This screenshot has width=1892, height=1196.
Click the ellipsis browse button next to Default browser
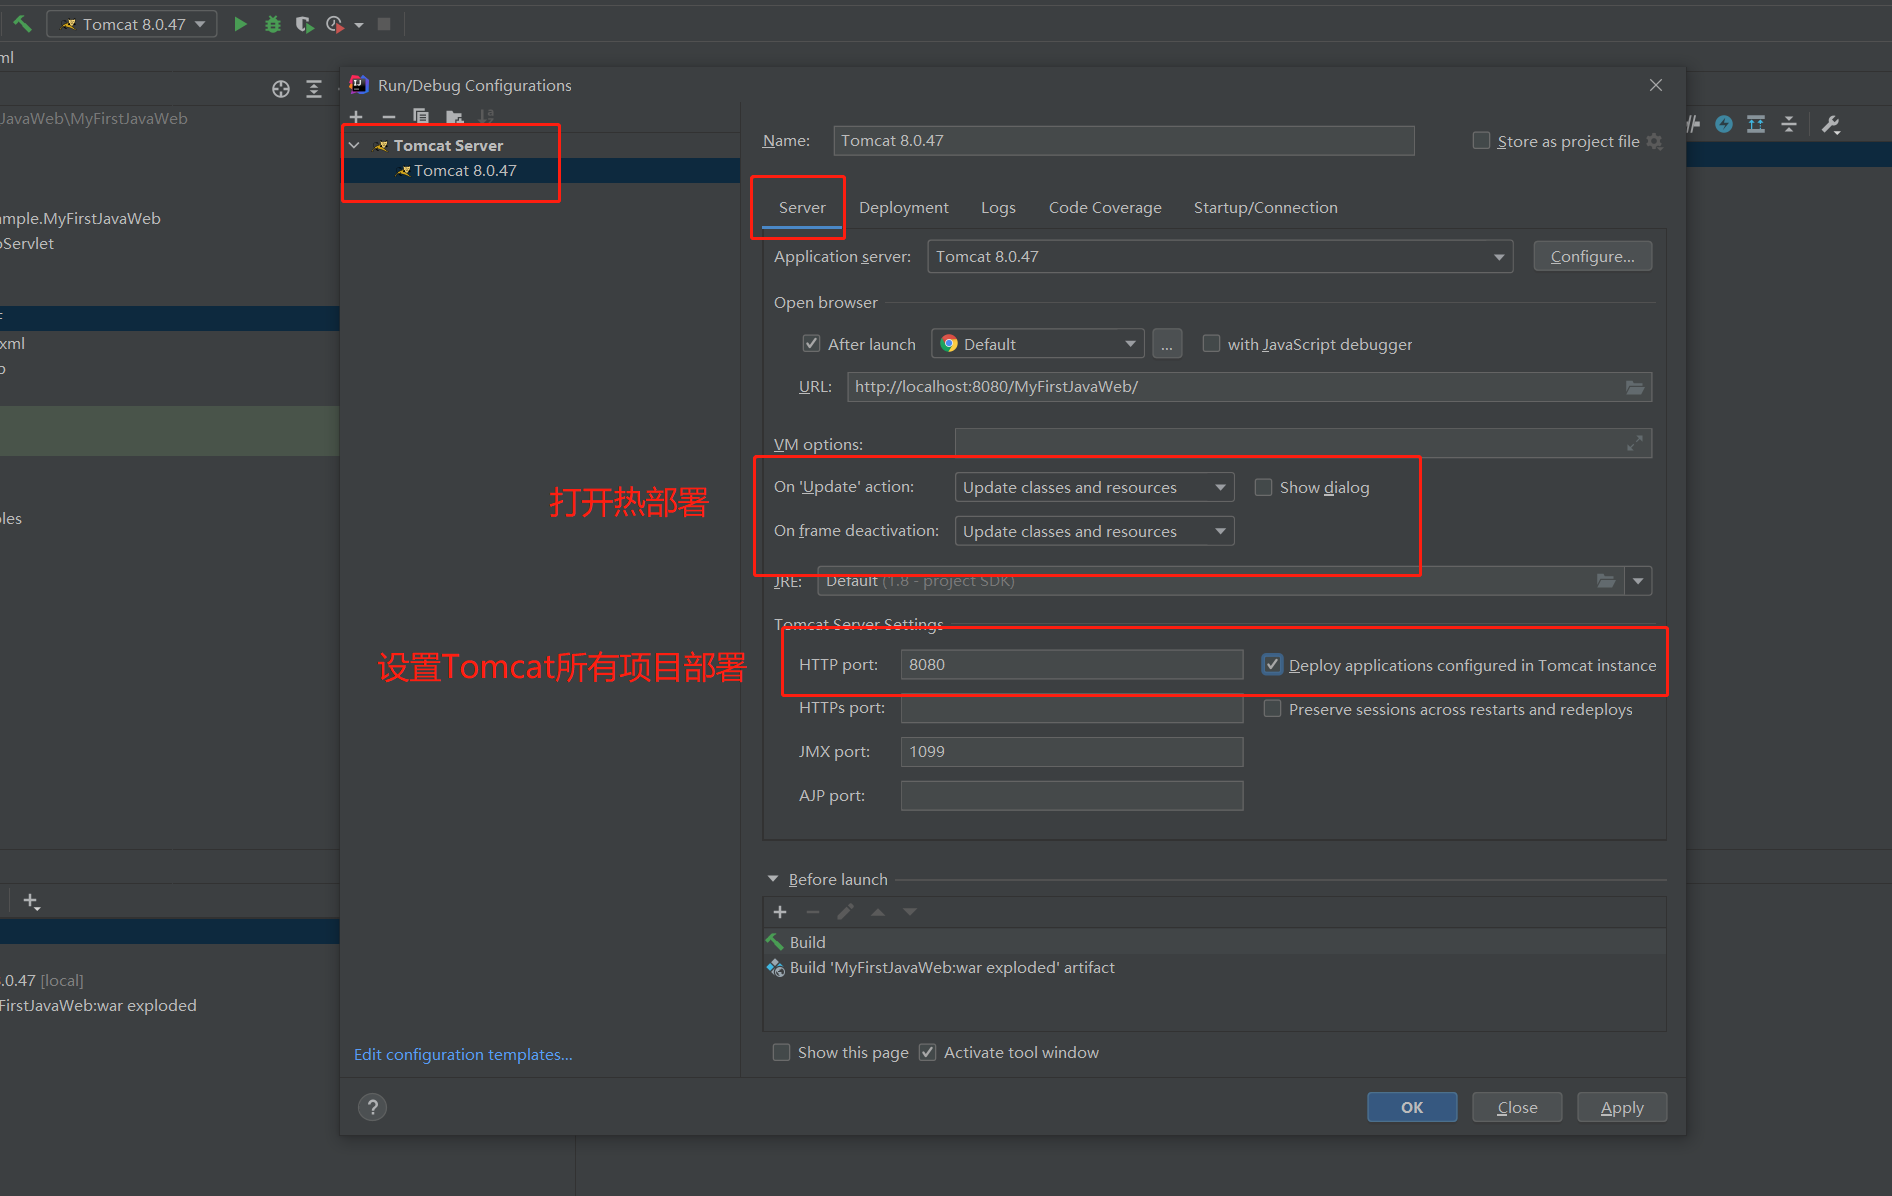click(x=1167, y=344)
